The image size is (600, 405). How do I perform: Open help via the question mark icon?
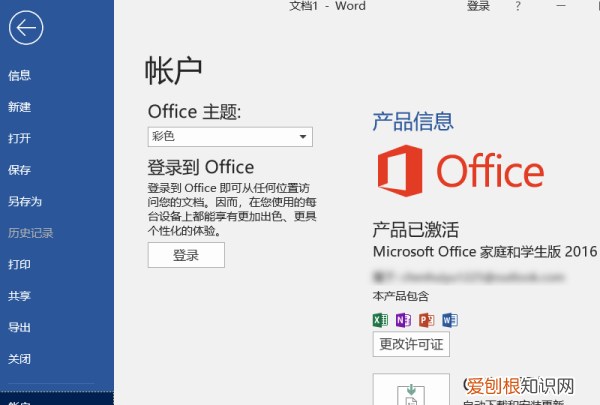click(x=518, y=6)
